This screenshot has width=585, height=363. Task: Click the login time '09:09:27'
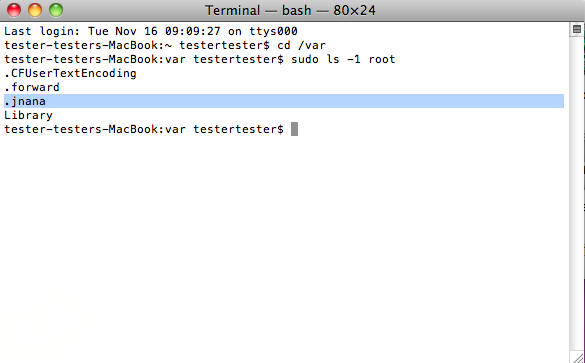pos(193,31)
